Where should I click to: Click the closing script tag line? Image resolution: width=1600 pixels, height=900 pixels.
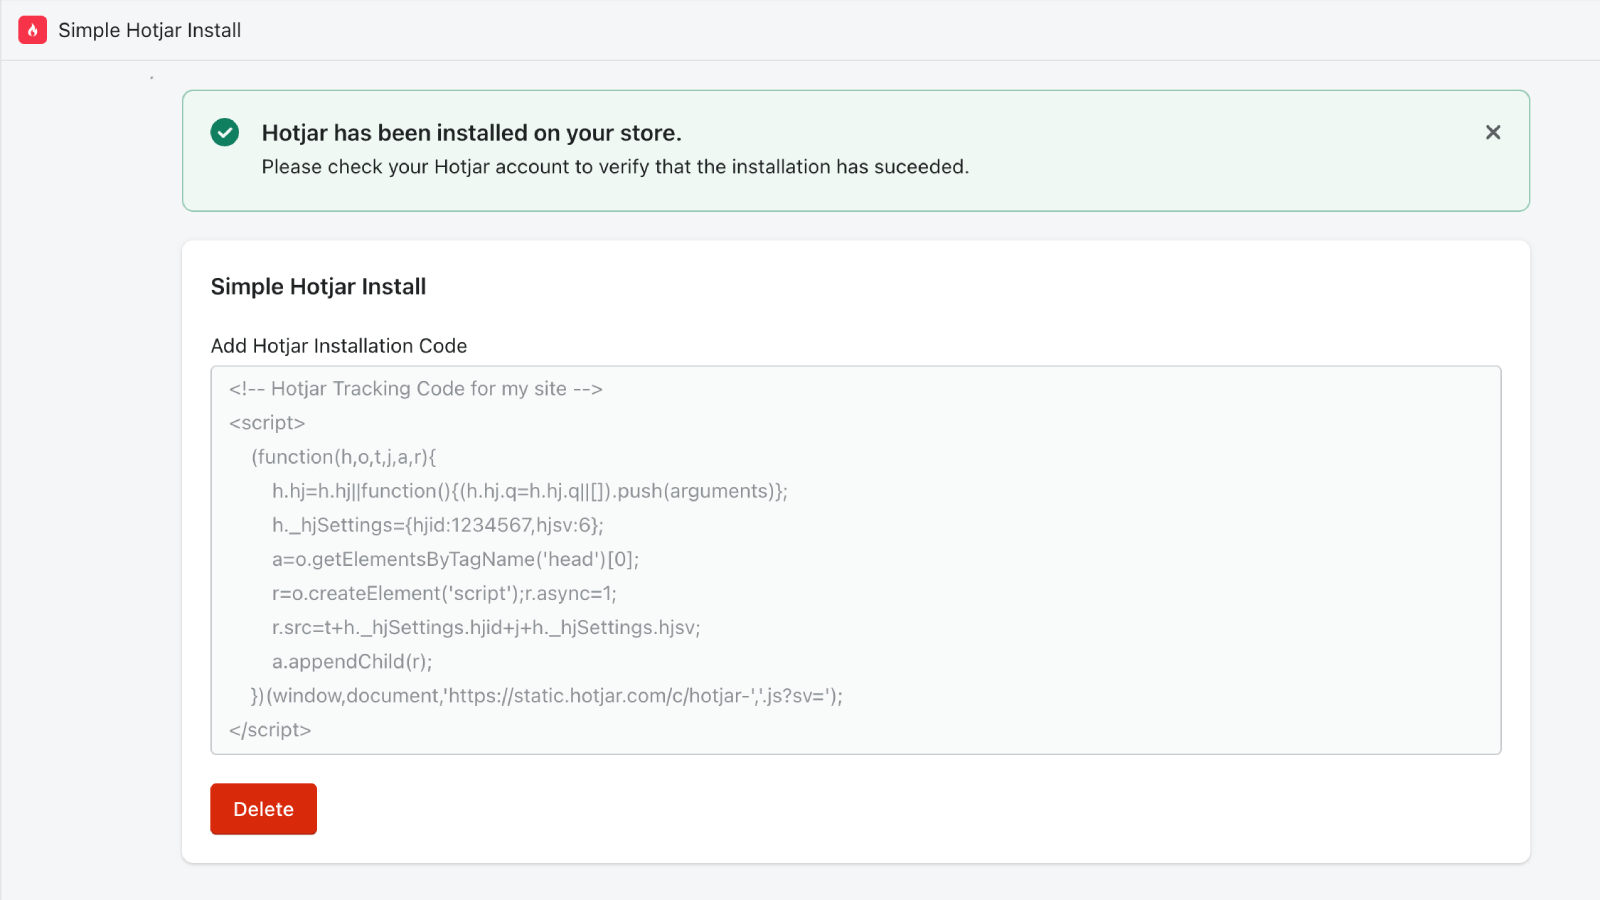pos(269,729)
